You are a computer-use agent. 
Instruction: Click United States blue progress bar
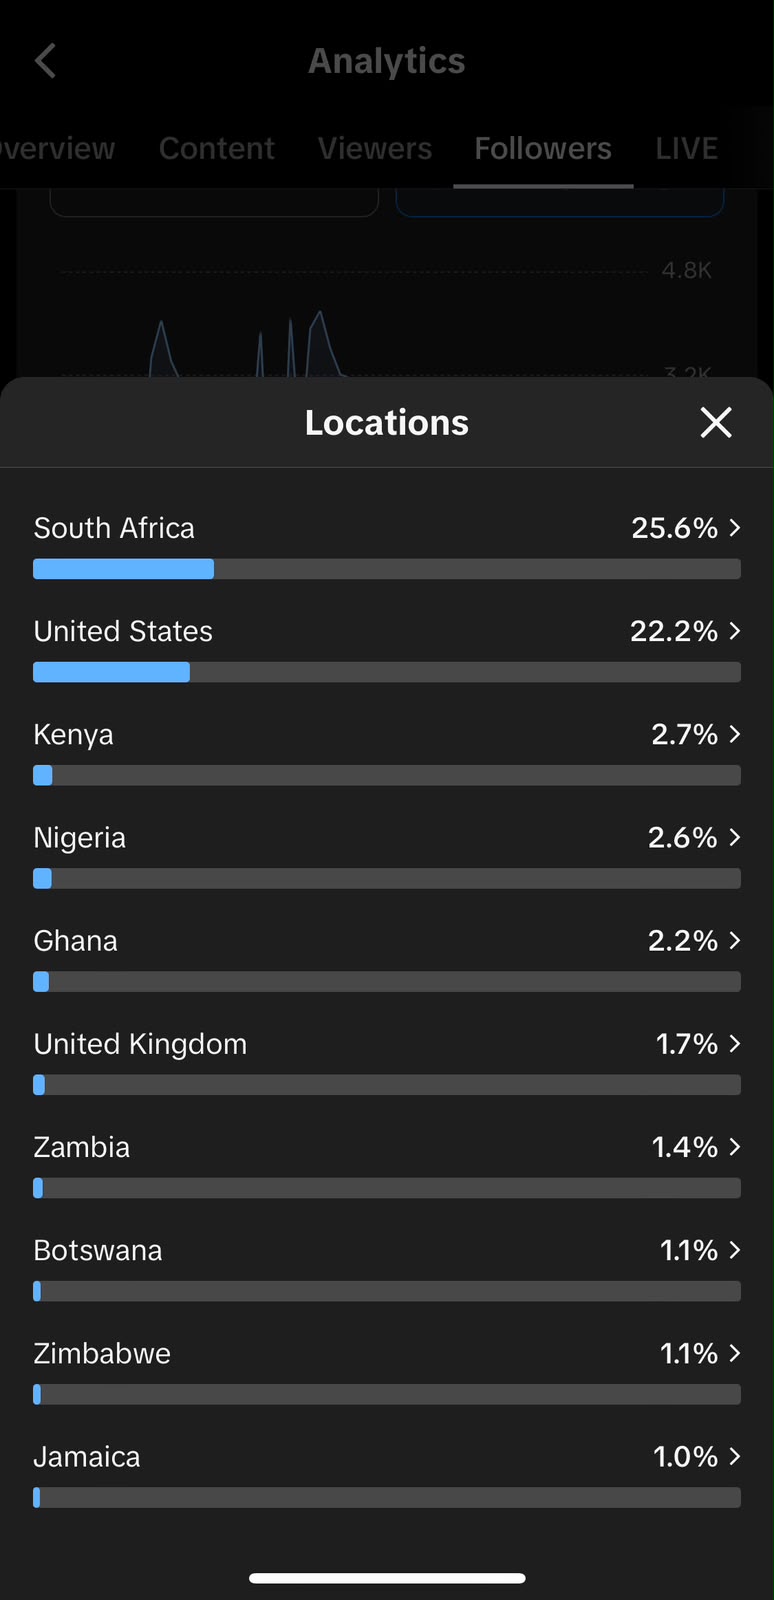tap(111, 672)
